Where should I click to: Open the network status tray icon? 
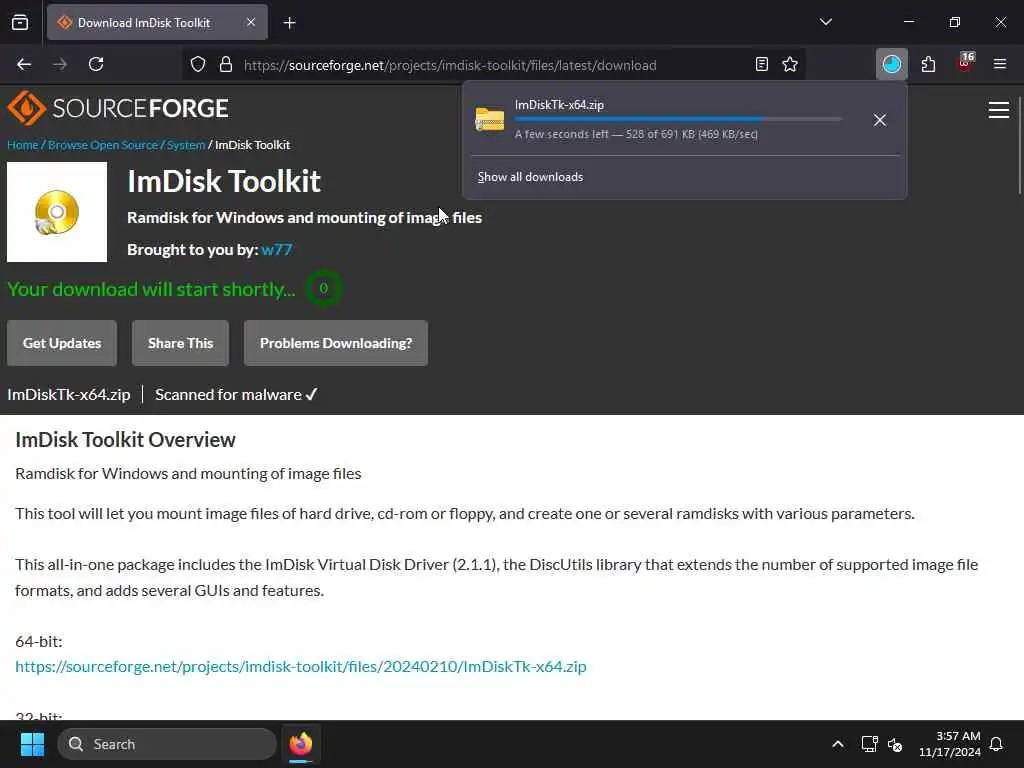point(869,744)
